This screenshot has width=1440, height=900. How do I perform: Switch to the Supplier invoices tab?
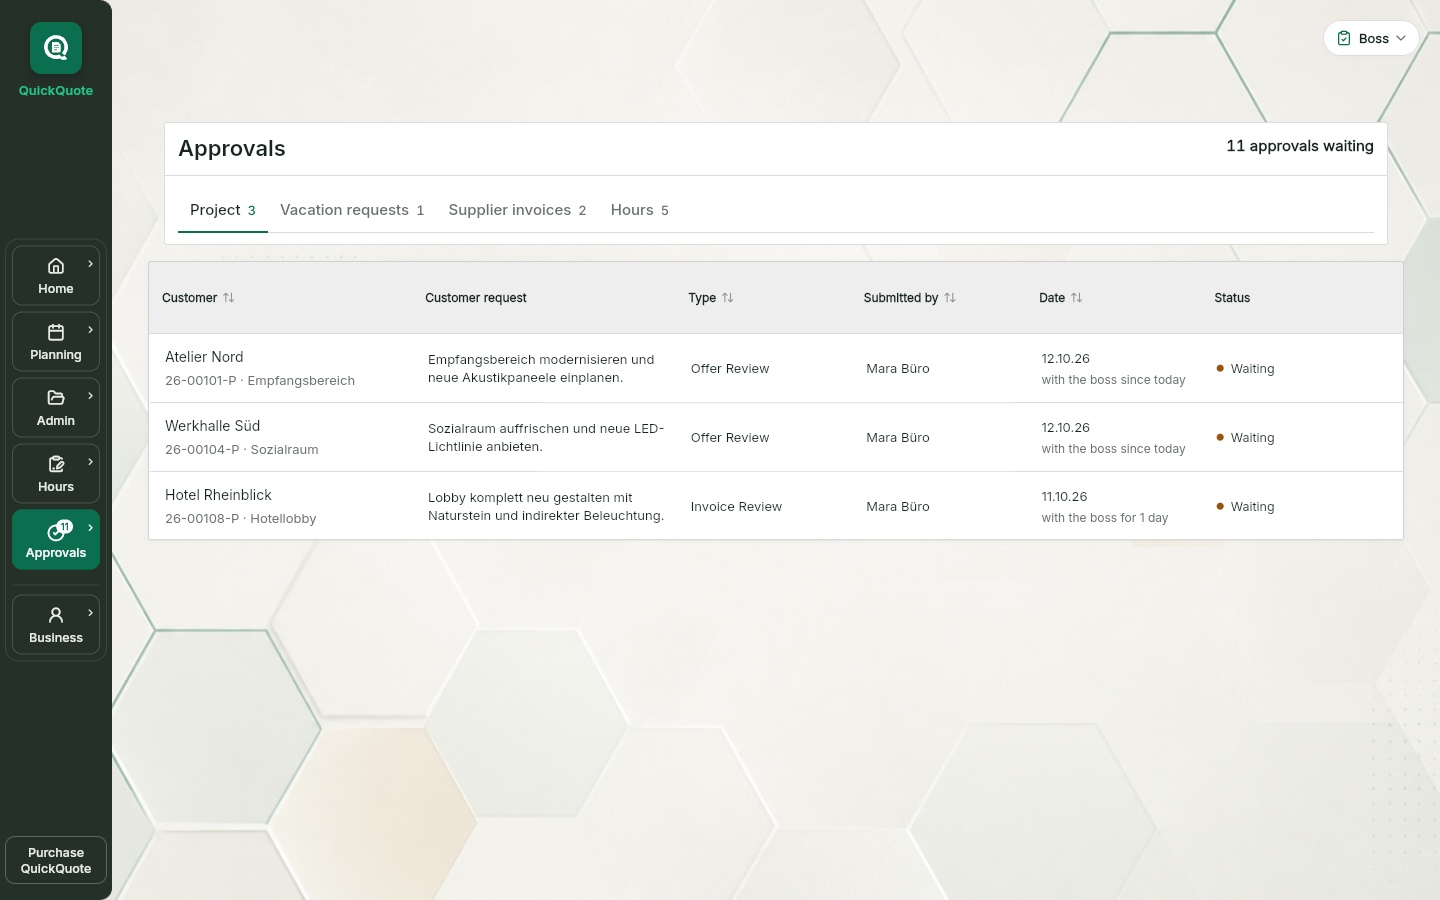click(517, 210)
